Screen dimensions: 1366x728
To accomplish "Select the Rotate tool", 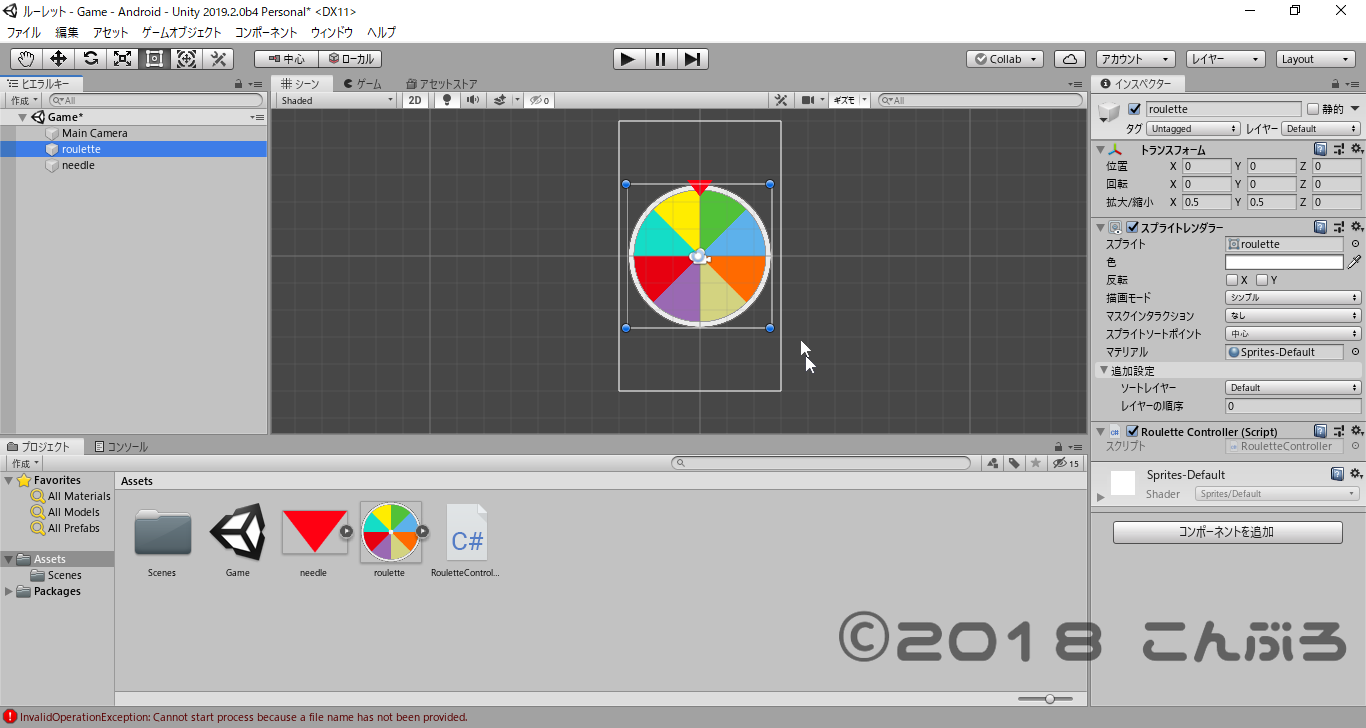I will (x=89, y=58).
